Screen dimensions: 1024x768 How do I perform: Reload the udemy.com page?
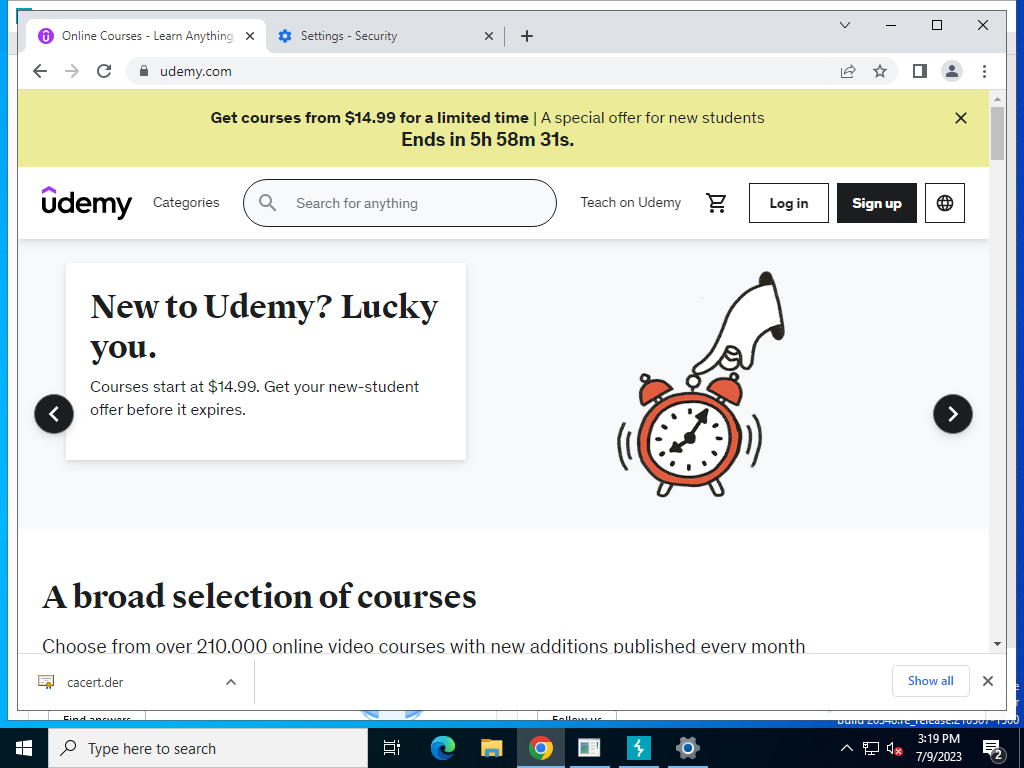click(104, 71)
